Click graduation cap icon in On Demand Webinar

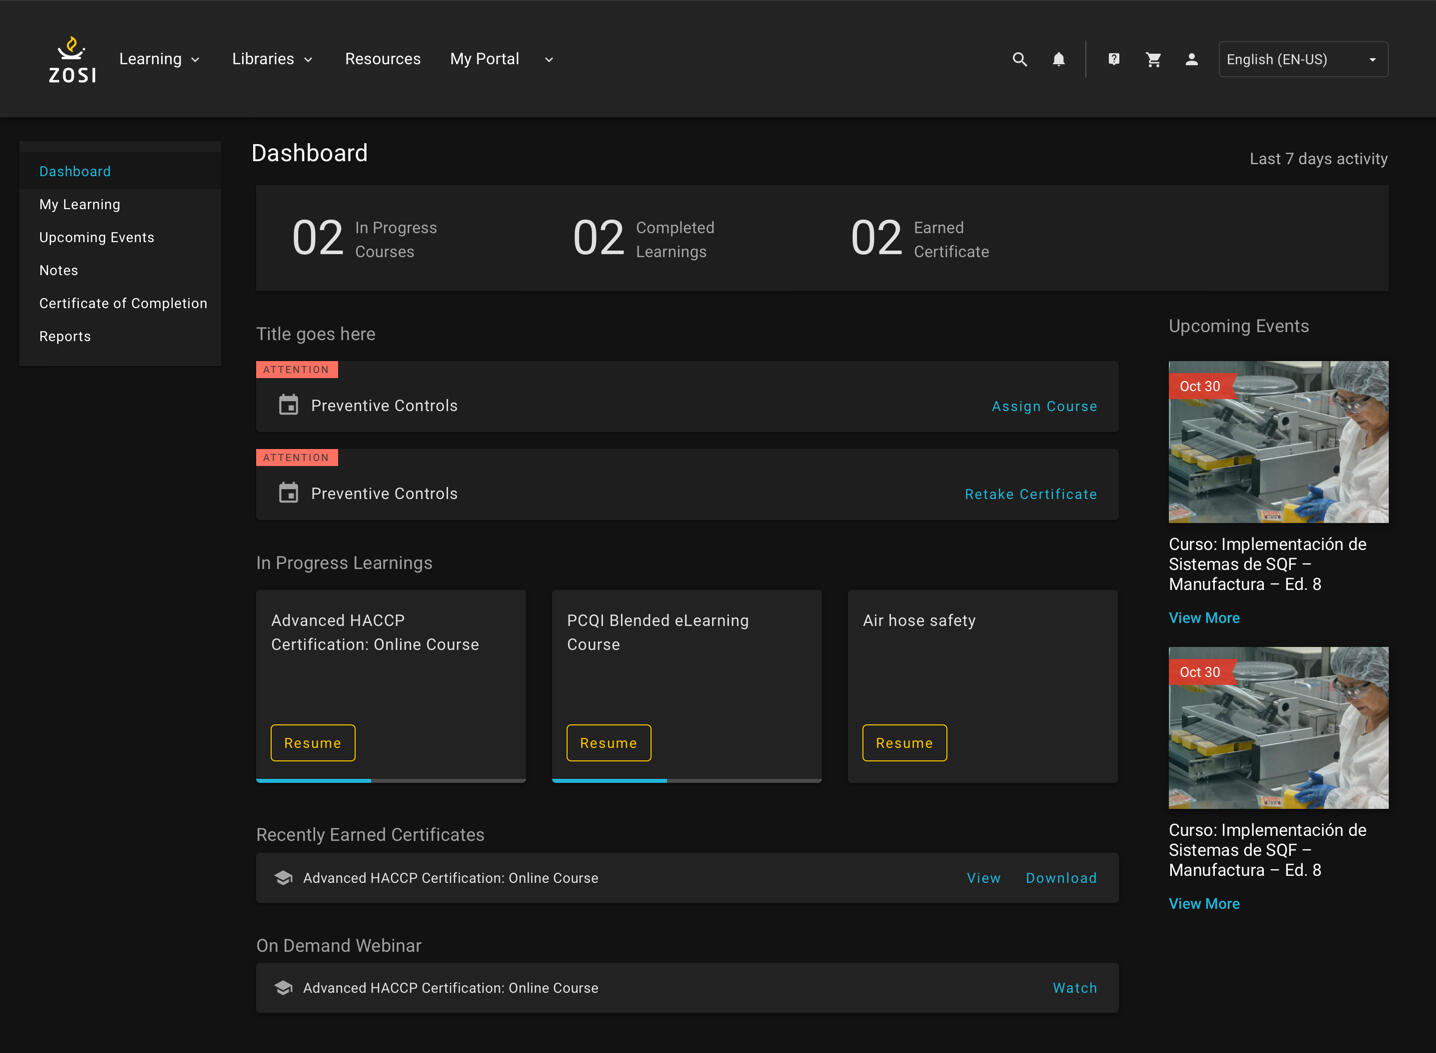click(x=283, y=988)
